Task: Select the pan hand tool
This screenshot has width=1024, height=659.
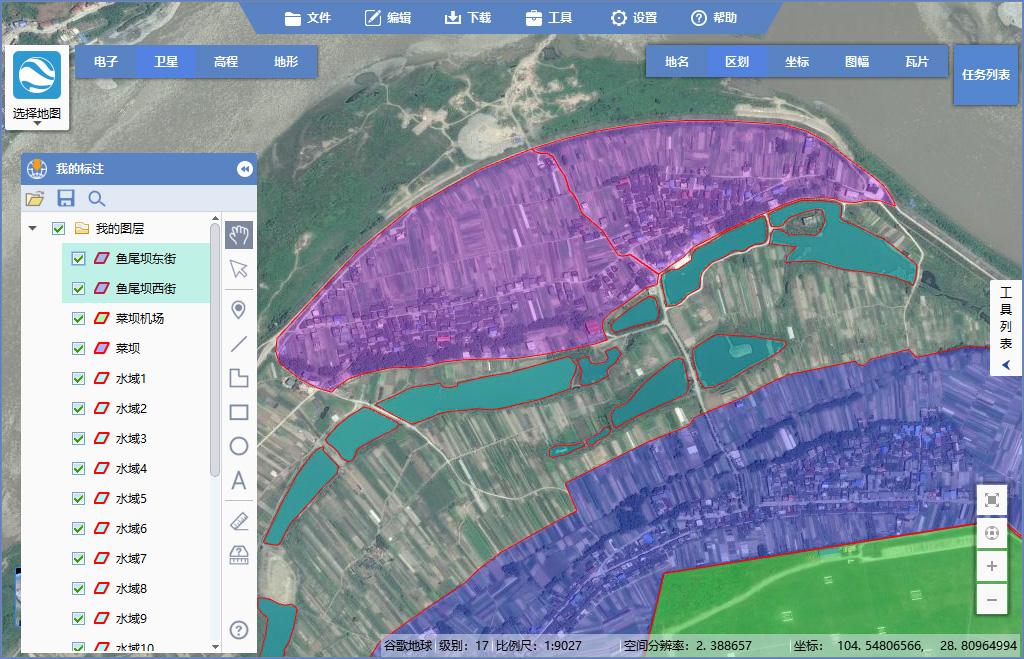Action: click(239, 234)
